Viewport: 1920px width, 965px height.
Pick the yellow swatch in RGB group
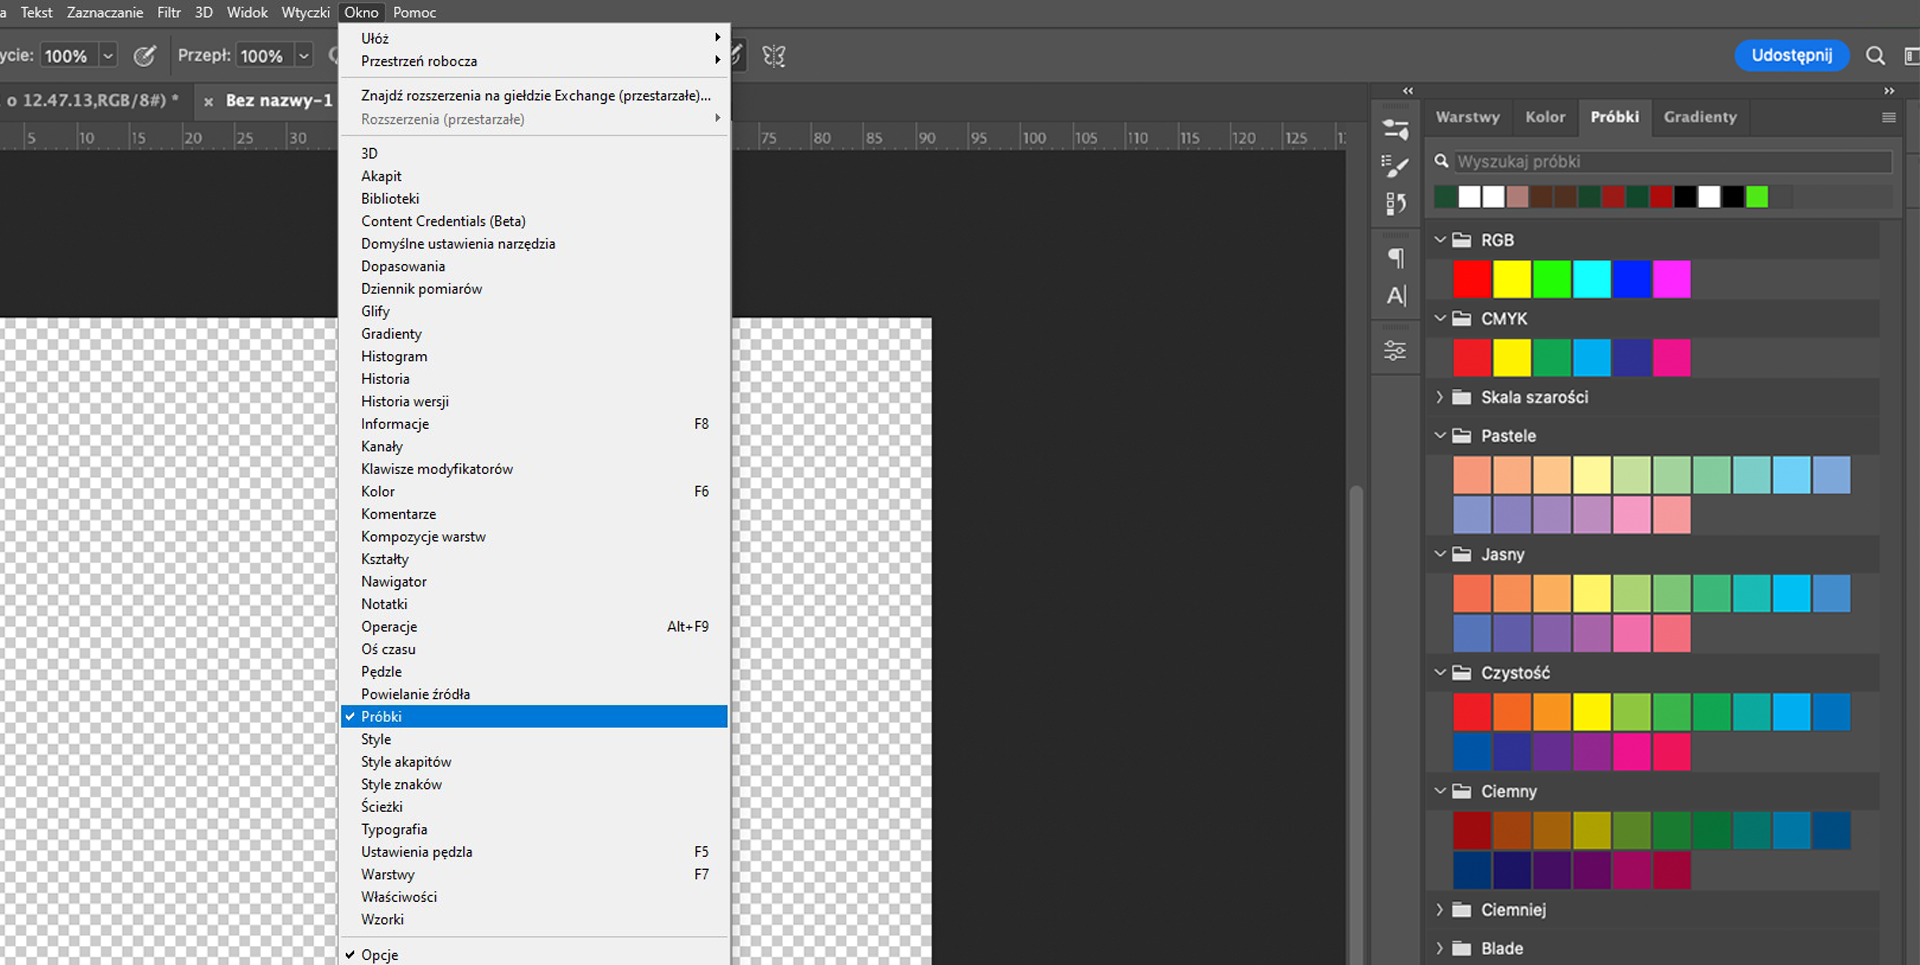(1512, 279)
